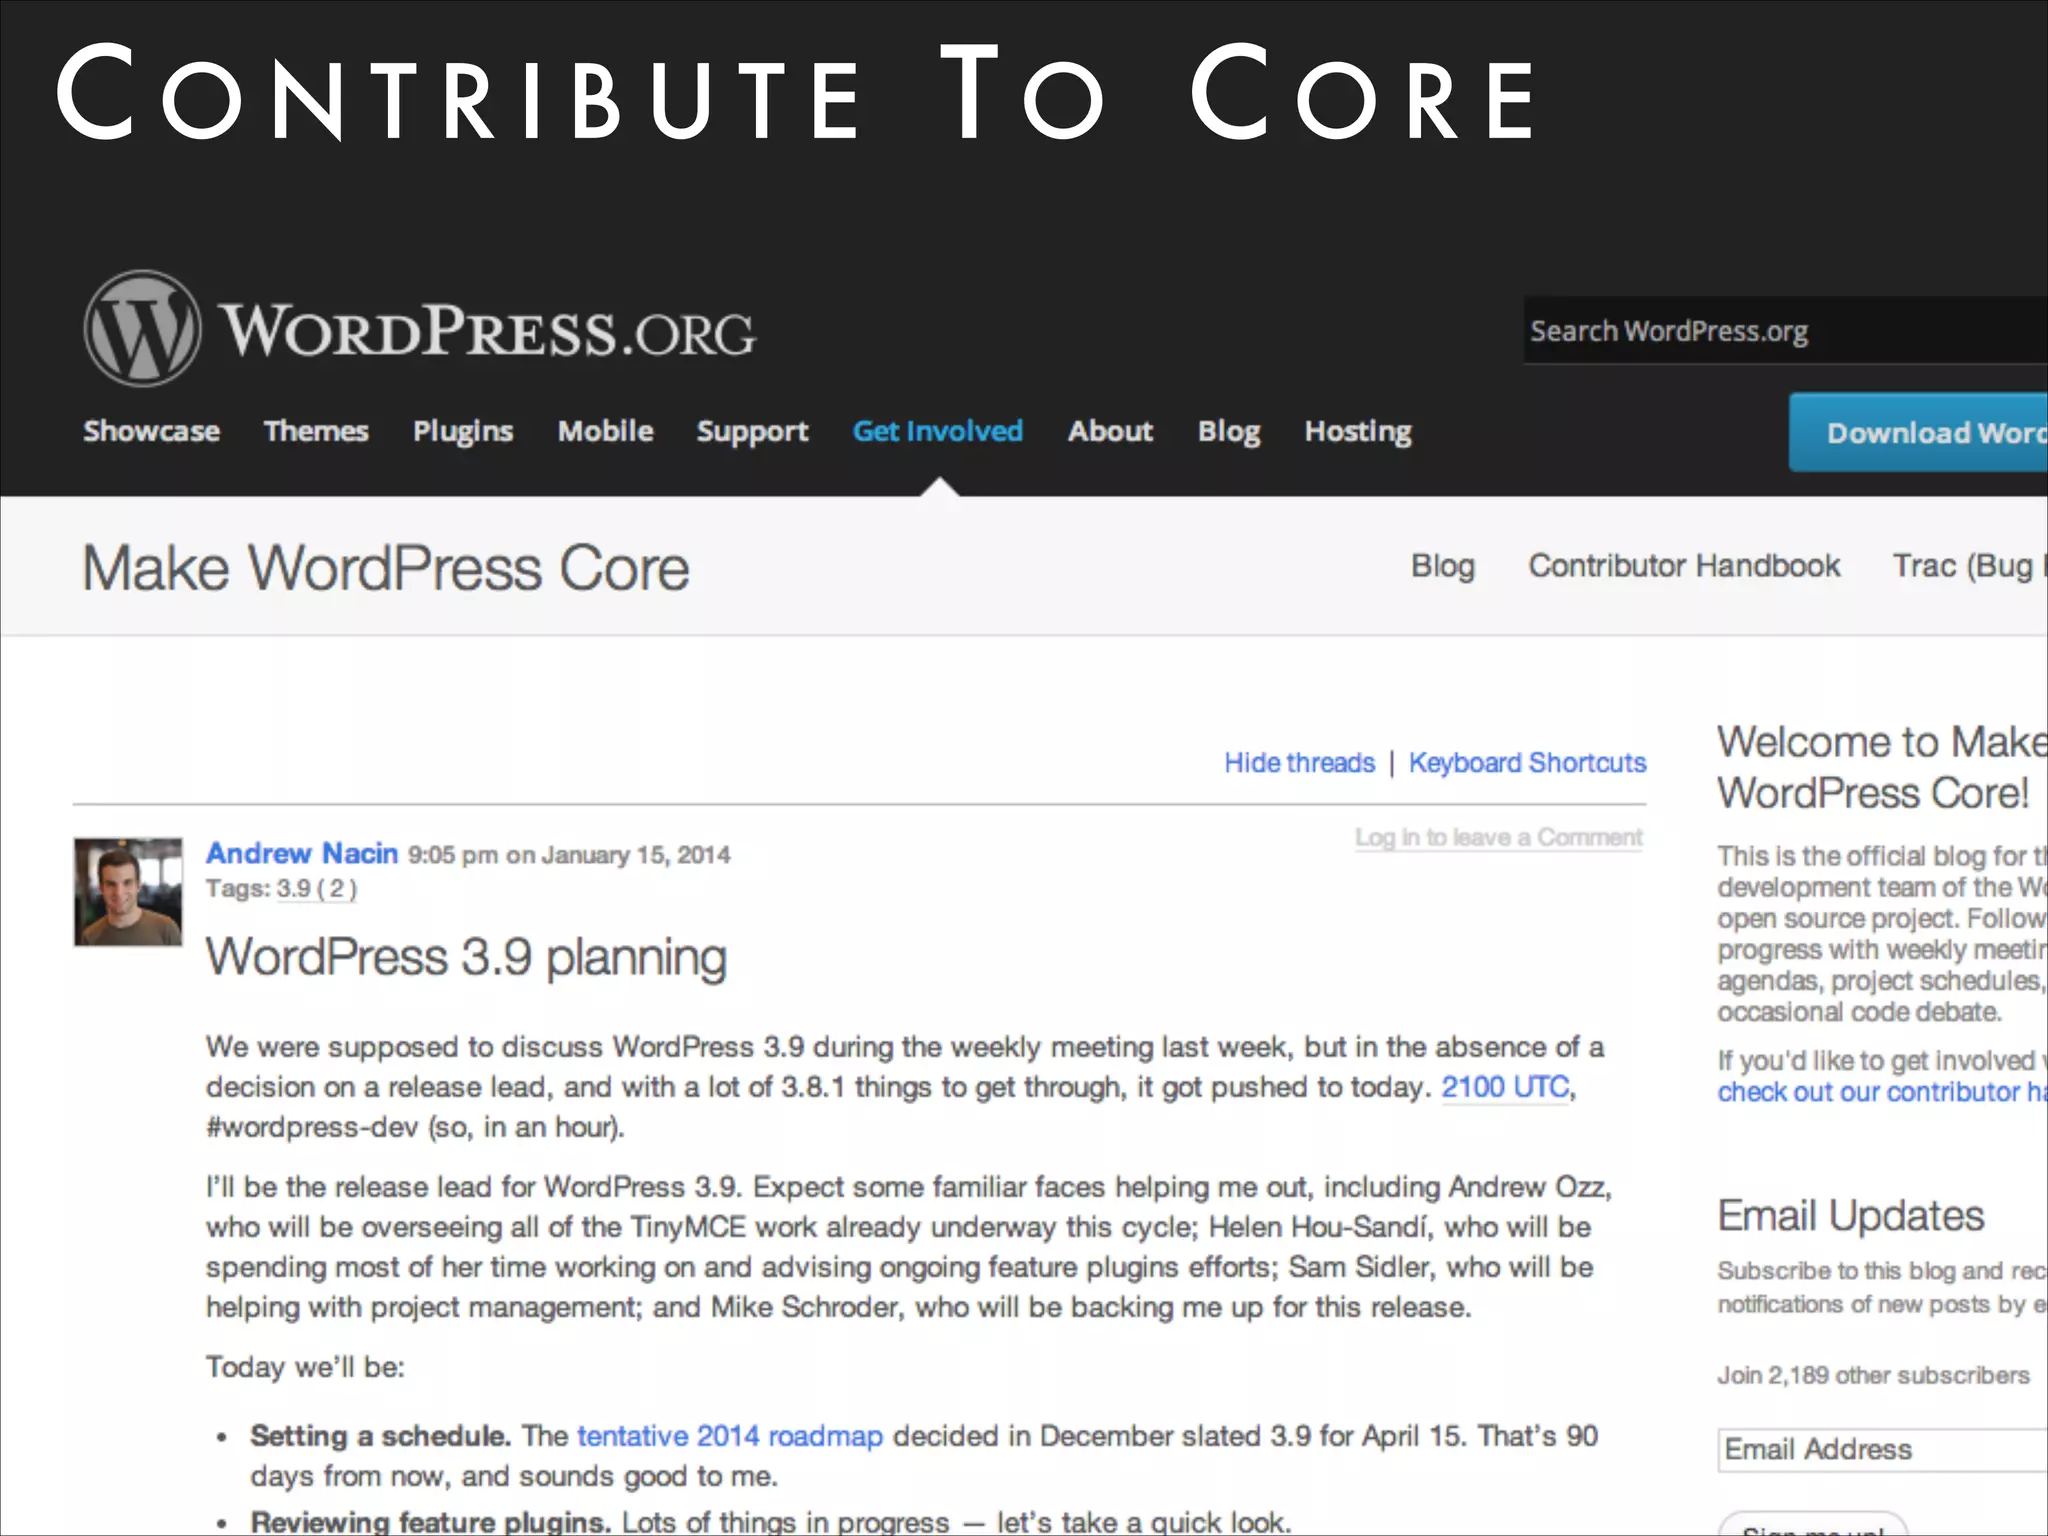Click check out our contributor handbook link
The width and height of the screenshot is (2048, 1536).
(x=1883, y=1092)
